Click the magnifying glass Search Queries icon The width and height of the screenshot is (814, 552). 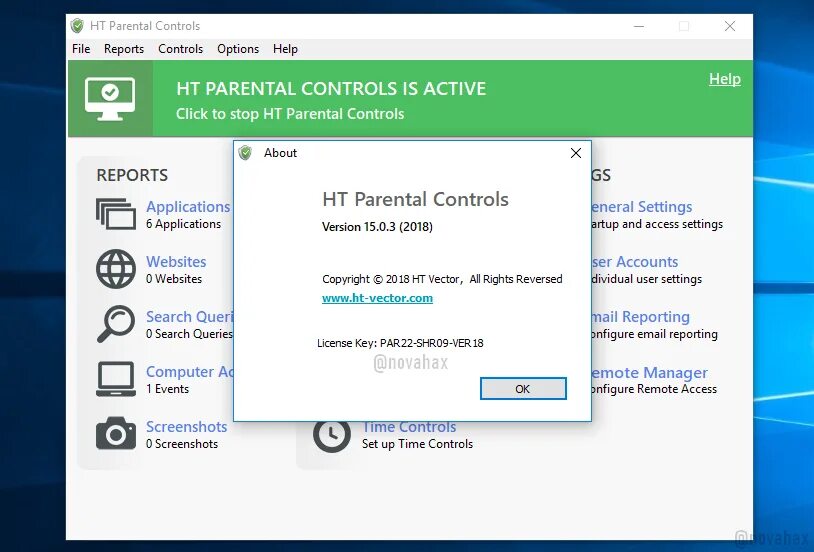(116, 324)
